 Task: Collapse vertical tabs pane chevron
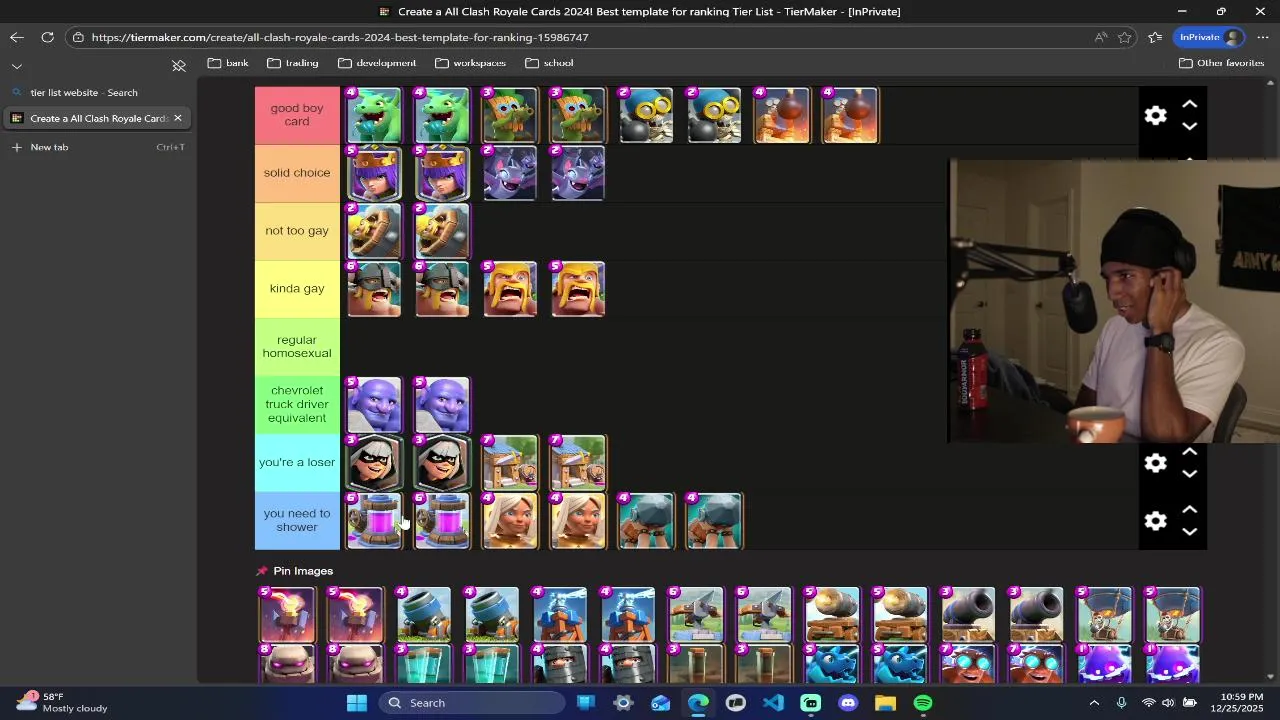pyautogui.click(x=17, y=66)
